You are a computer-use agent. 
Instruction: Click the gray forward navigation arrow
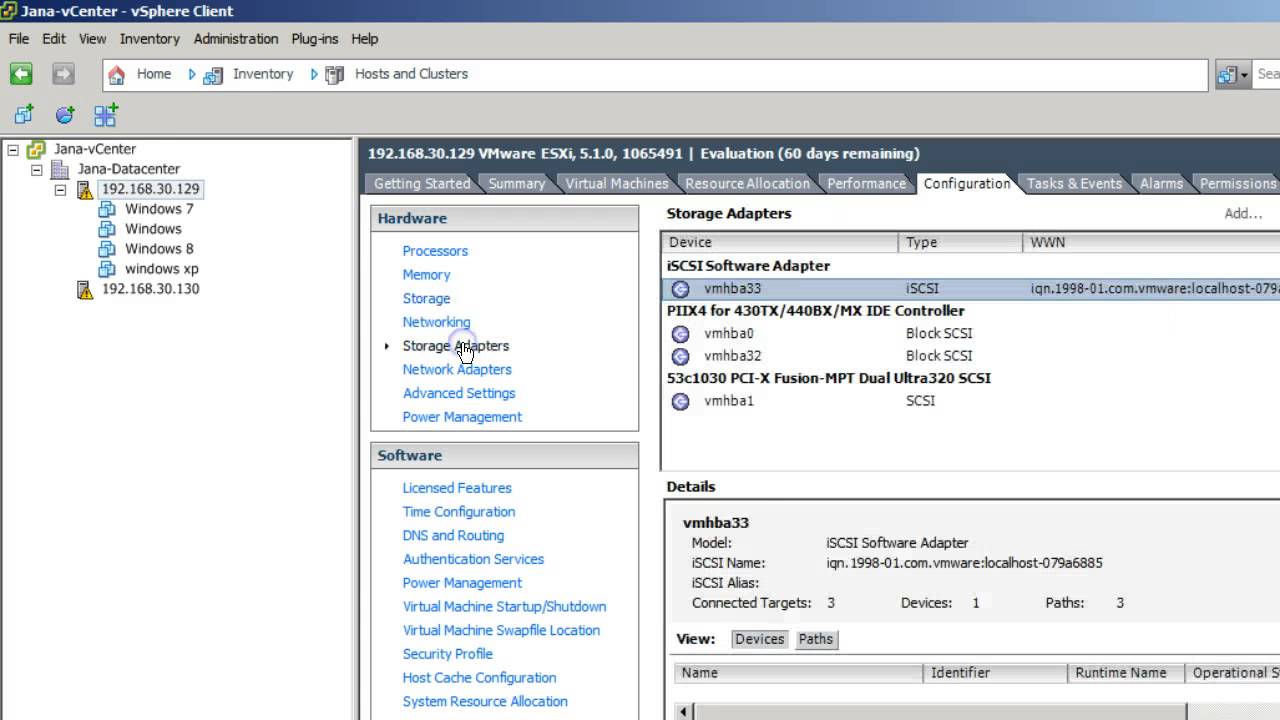63,74
